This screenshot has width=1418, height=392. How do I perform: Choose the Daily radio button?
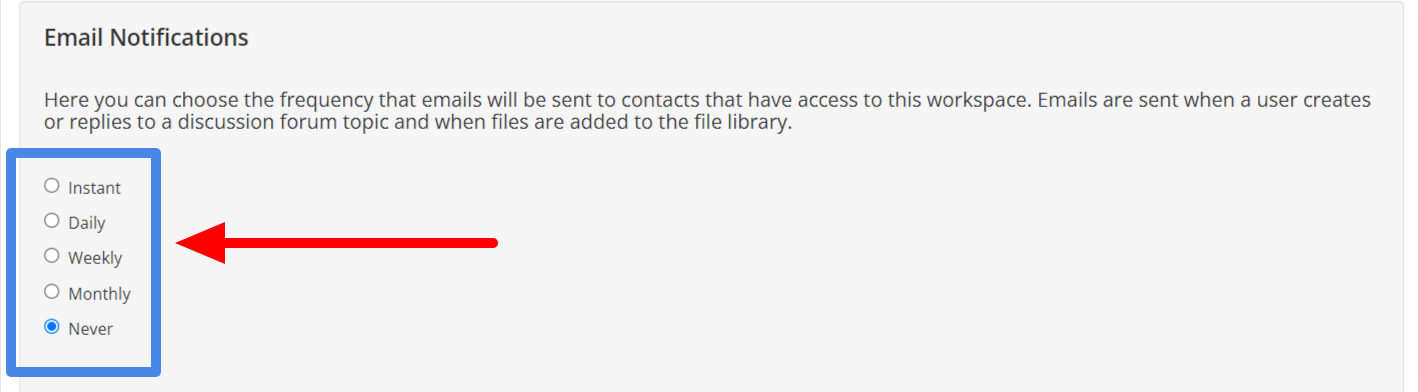(x=52, y=221)
